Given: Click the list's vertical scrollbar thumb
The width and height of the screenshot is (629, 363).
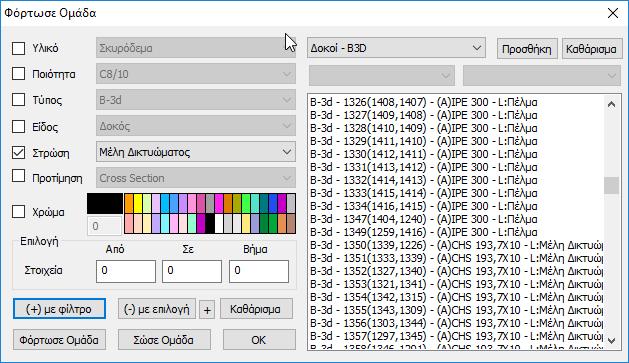Looking at the screenshot, I should (611, 186).
